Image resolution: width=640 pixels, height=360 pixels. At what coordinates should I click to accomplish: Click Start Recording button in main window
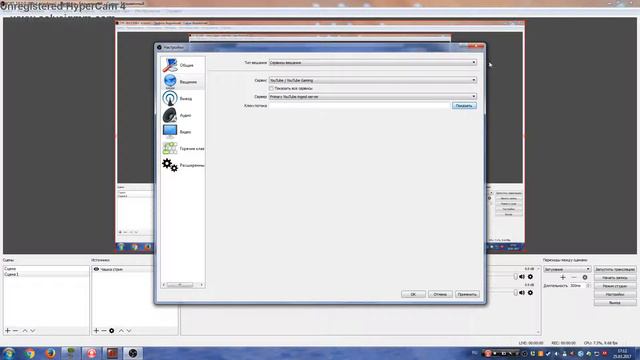615,278
